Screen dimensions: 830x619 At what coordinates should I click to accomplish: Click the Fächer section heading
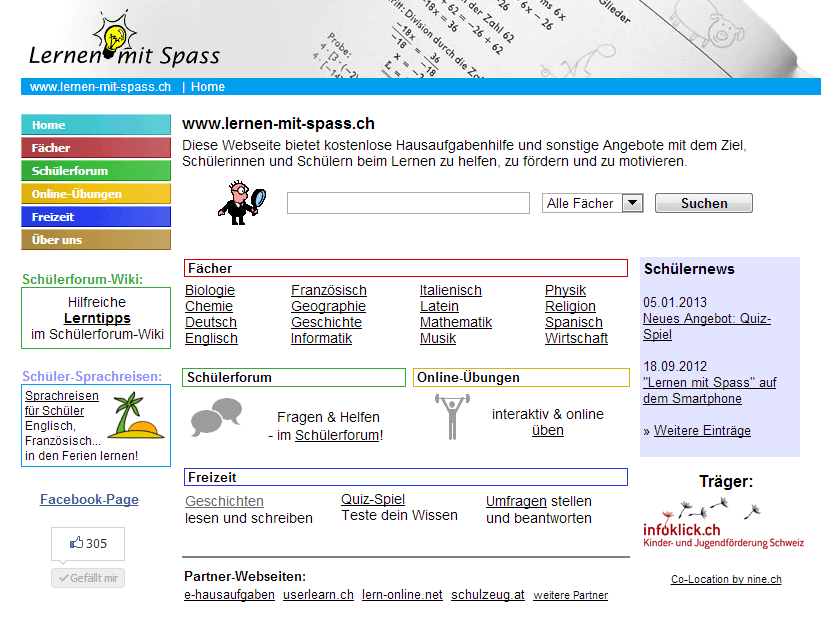click(x=406, y=268)
